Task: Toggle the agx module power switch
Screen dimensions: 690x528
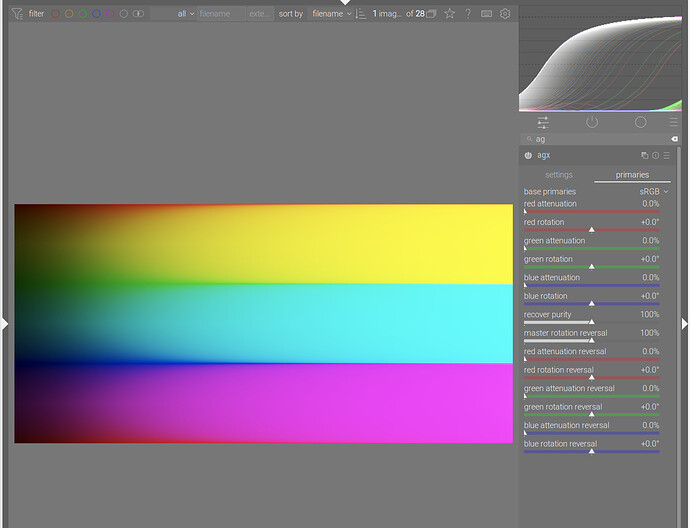Action: (x=528, y=155)
